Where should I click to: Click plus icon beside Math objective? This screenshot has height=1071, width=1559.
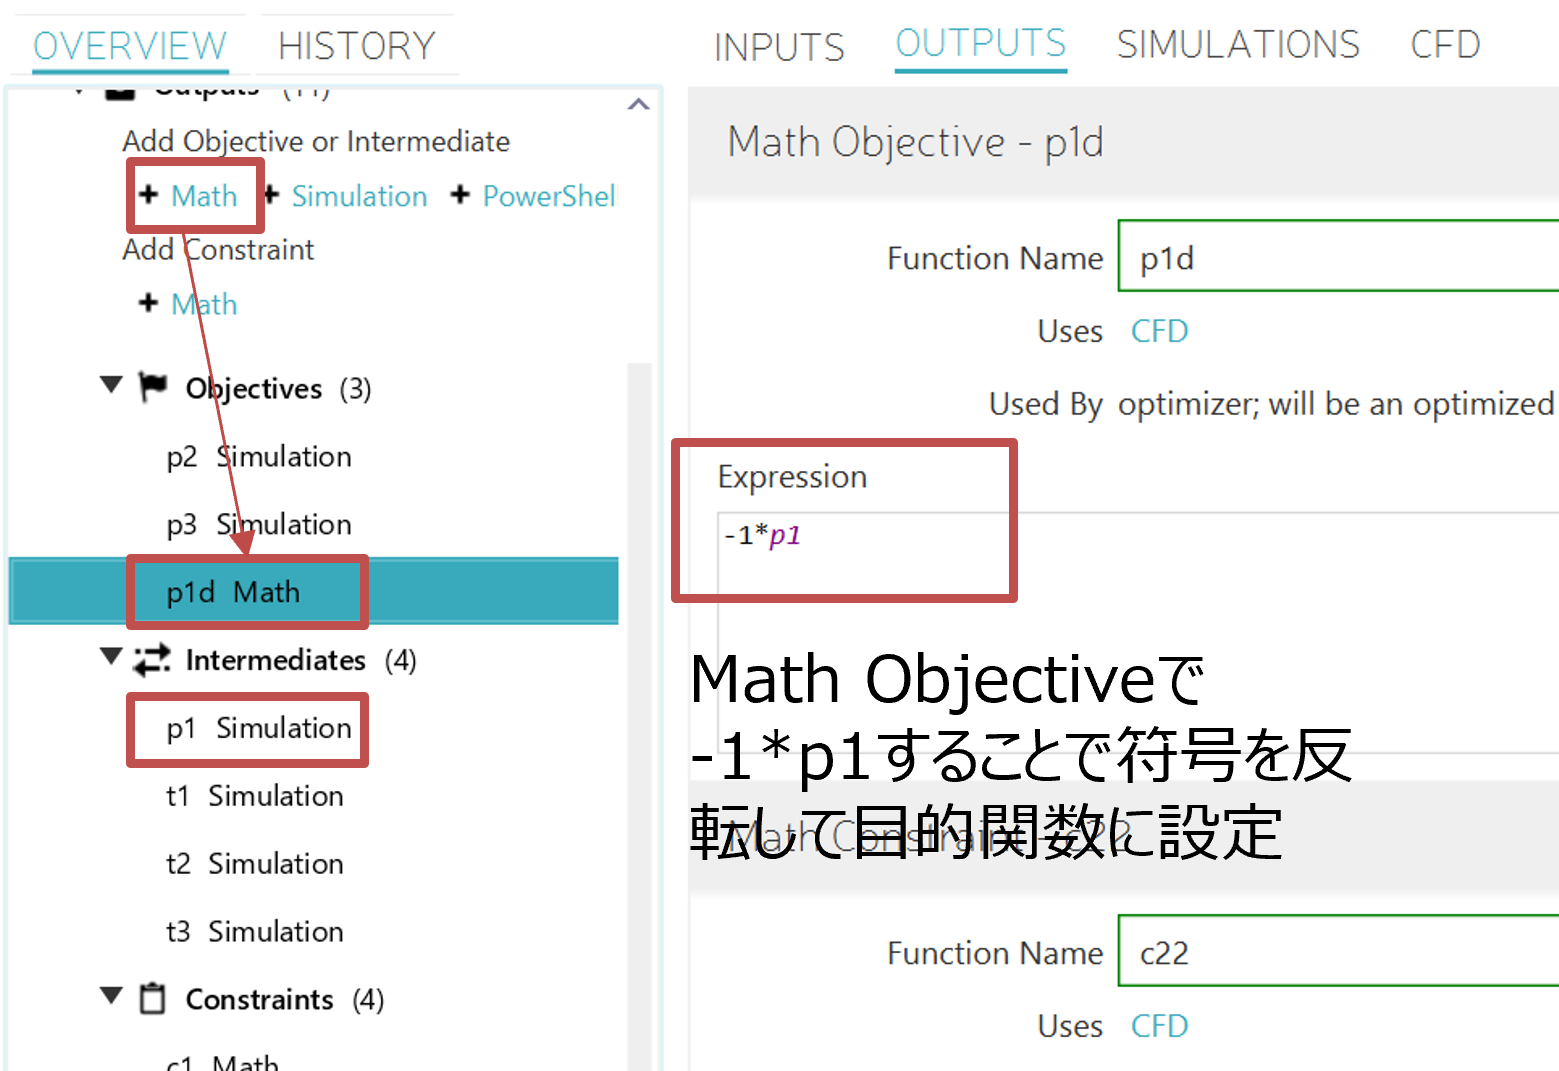coord(149,195)
